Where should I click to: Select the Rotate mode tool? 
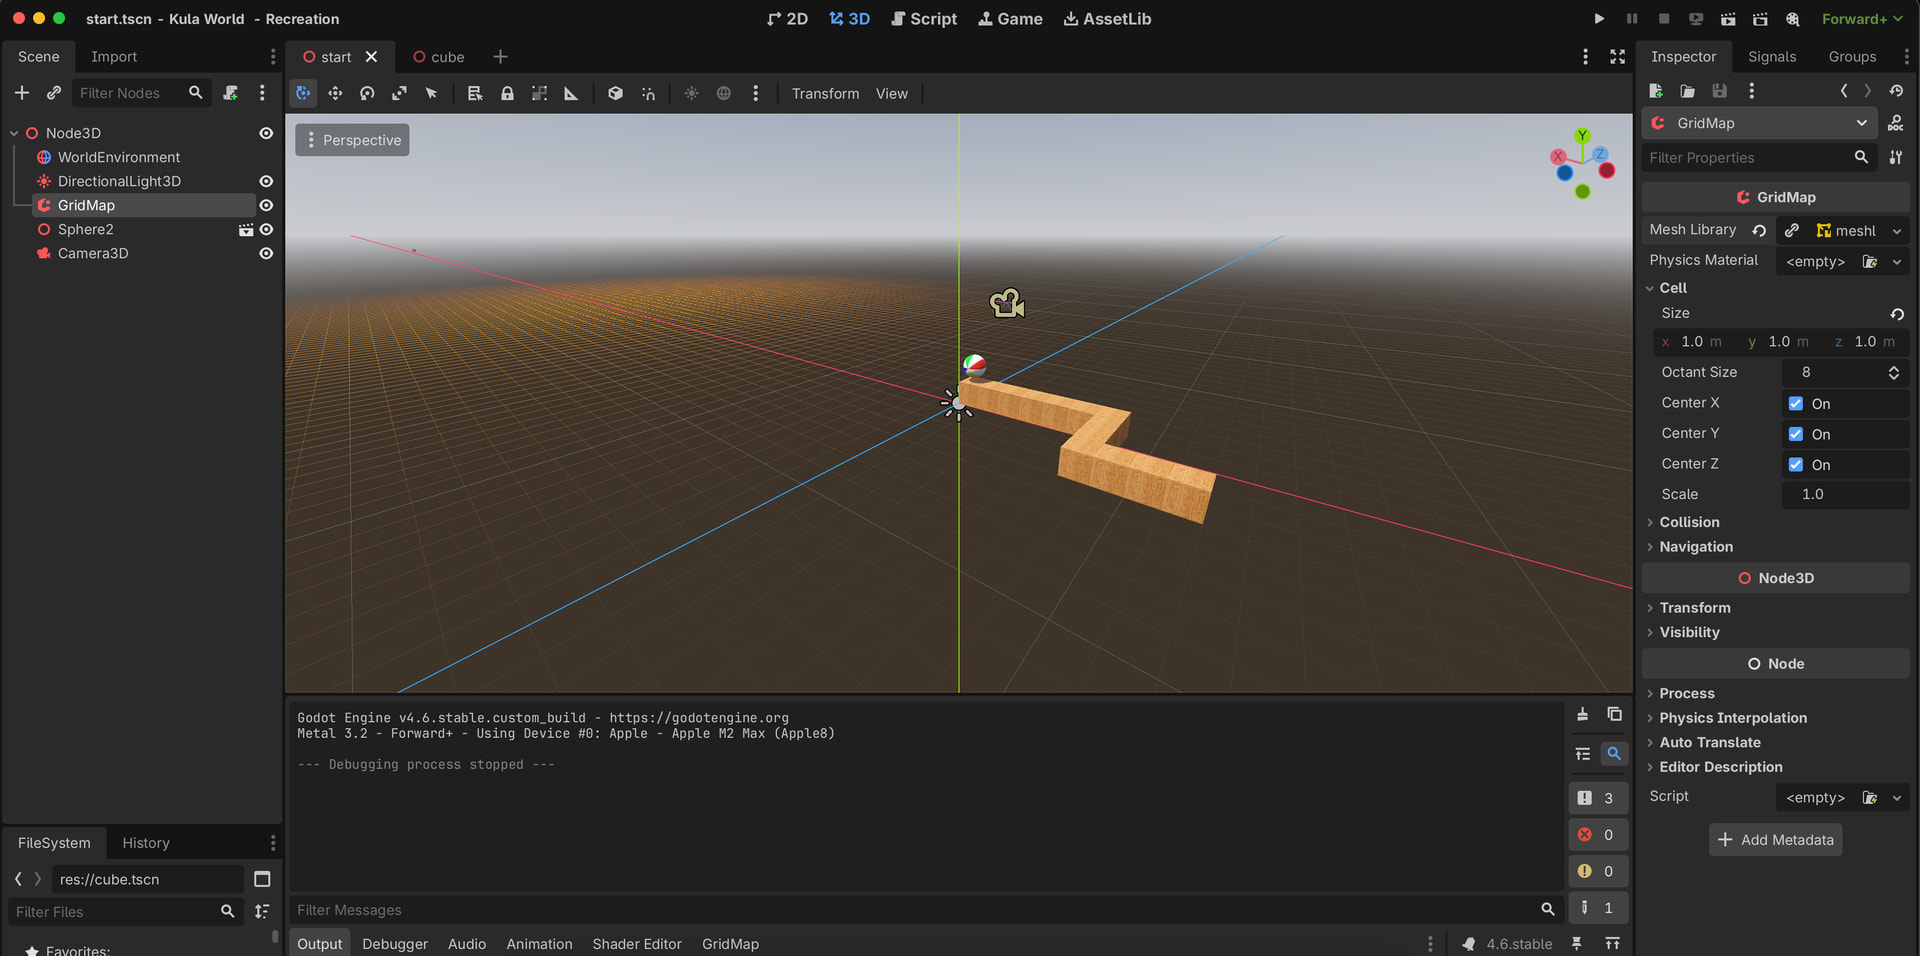tap(367, 93)
